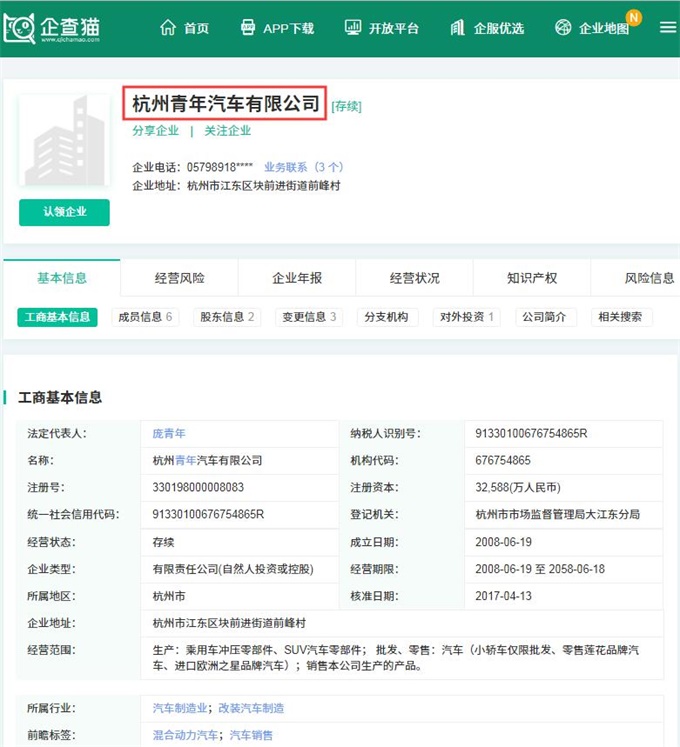The width and height of the screenshot is (680, 747).
Task: Click 分享企业 link
Action: [155, 131]
